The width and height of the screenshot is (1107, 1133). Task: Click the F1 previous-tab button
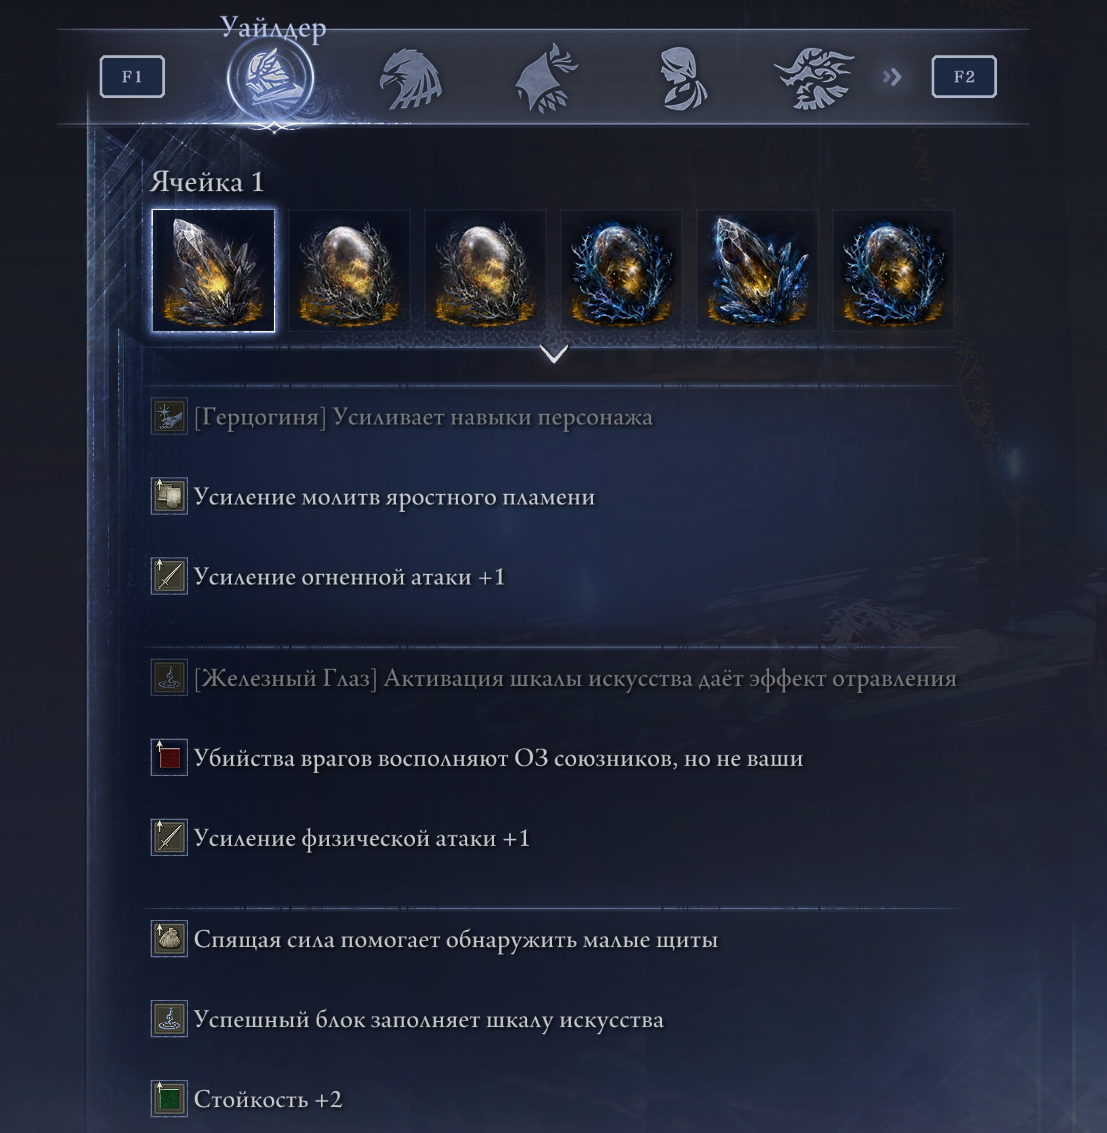pos(132,77)
